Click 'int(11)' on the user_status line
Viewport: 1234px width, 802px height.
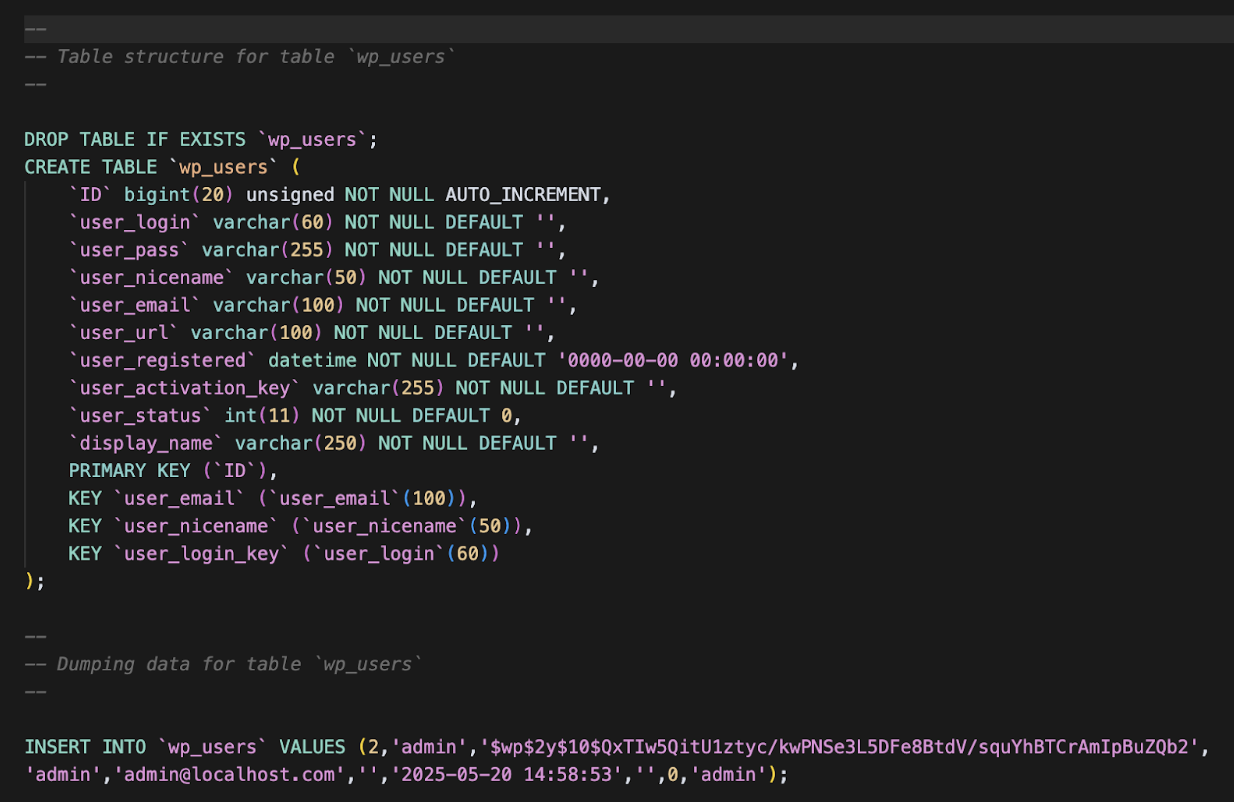(x=263, y=415)
